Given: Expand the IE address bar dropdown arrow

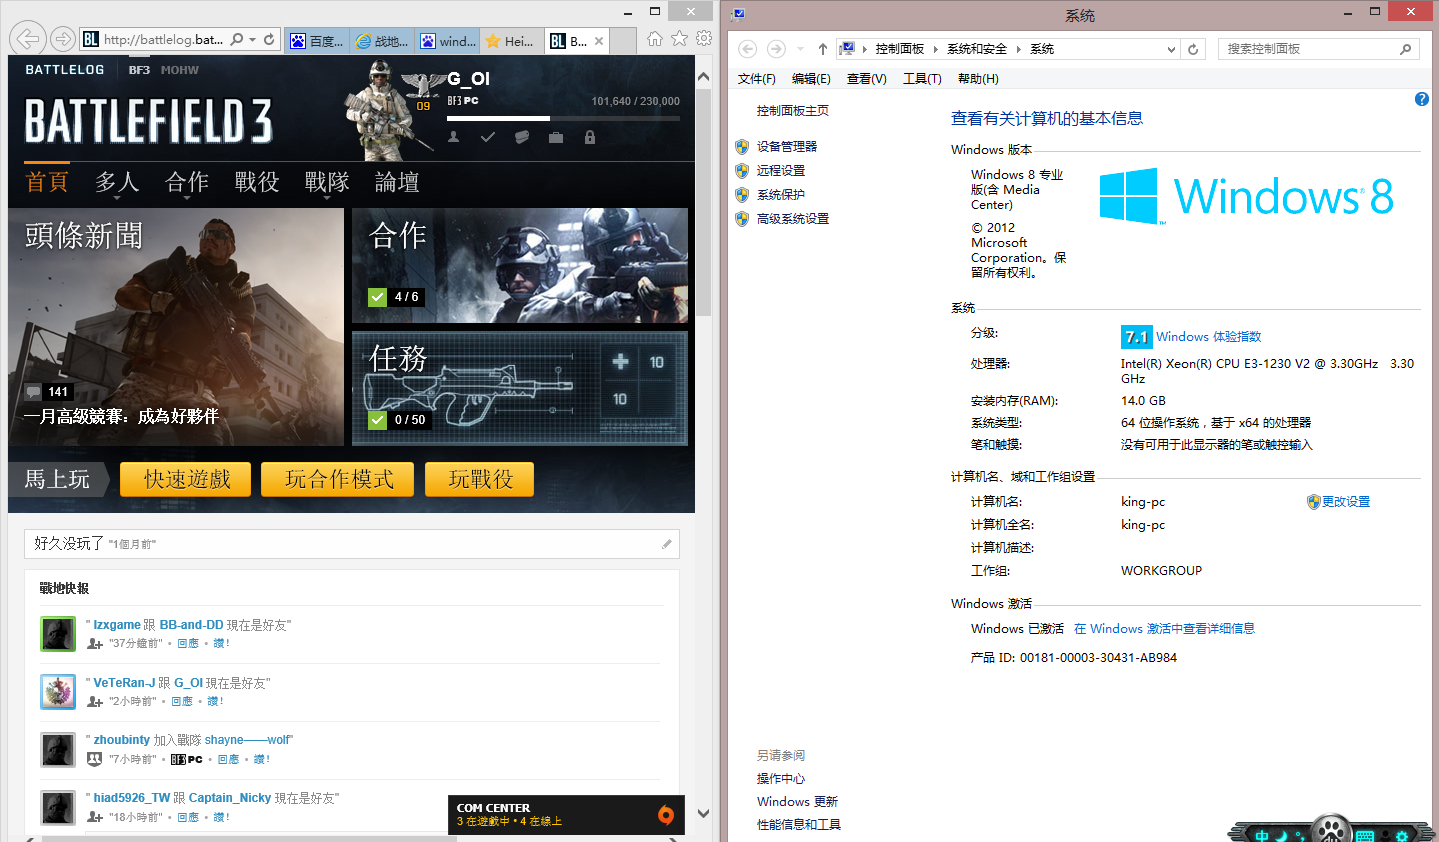Looking at the screenshot, I should [253, 40].
